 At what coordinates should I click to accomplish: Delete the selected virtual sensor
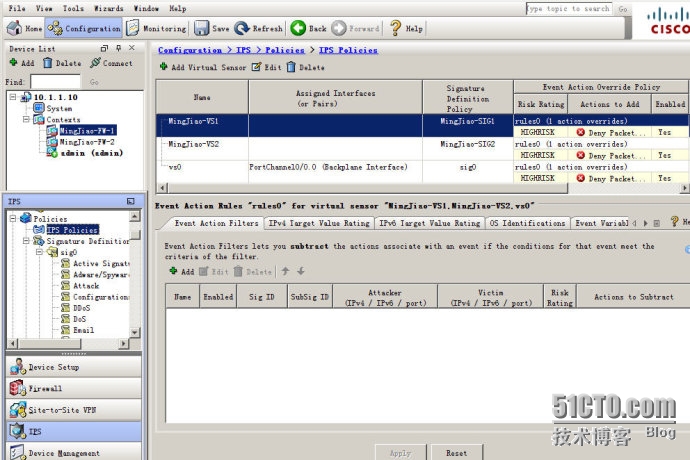(x=306, y=67)
